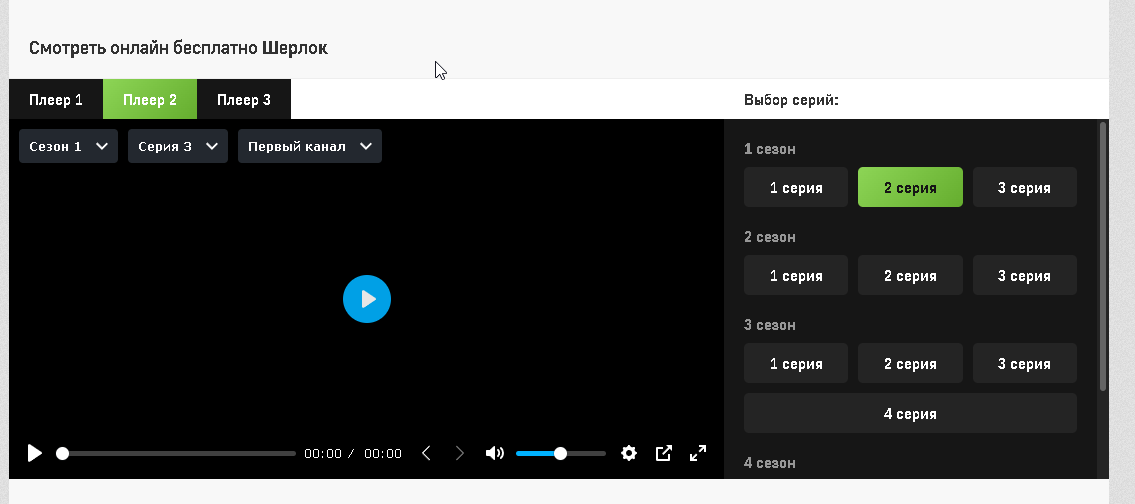The width and height of the screenshot is (1135, 504).
Task: Click the "1 сезон" label
Action: pos(769,149)
